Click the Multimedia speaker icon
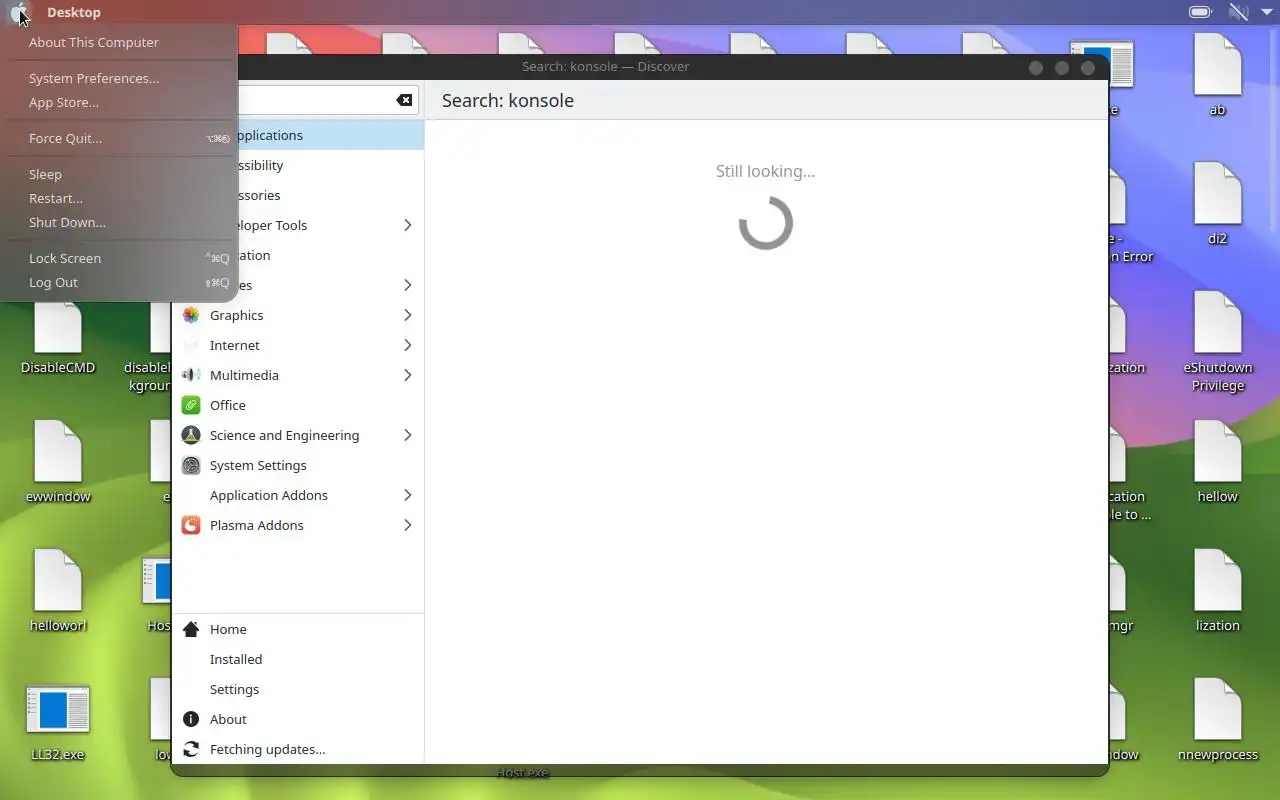Image resolution: width=1280 pixels, height=800 pixels. click(x=191, y=375)
